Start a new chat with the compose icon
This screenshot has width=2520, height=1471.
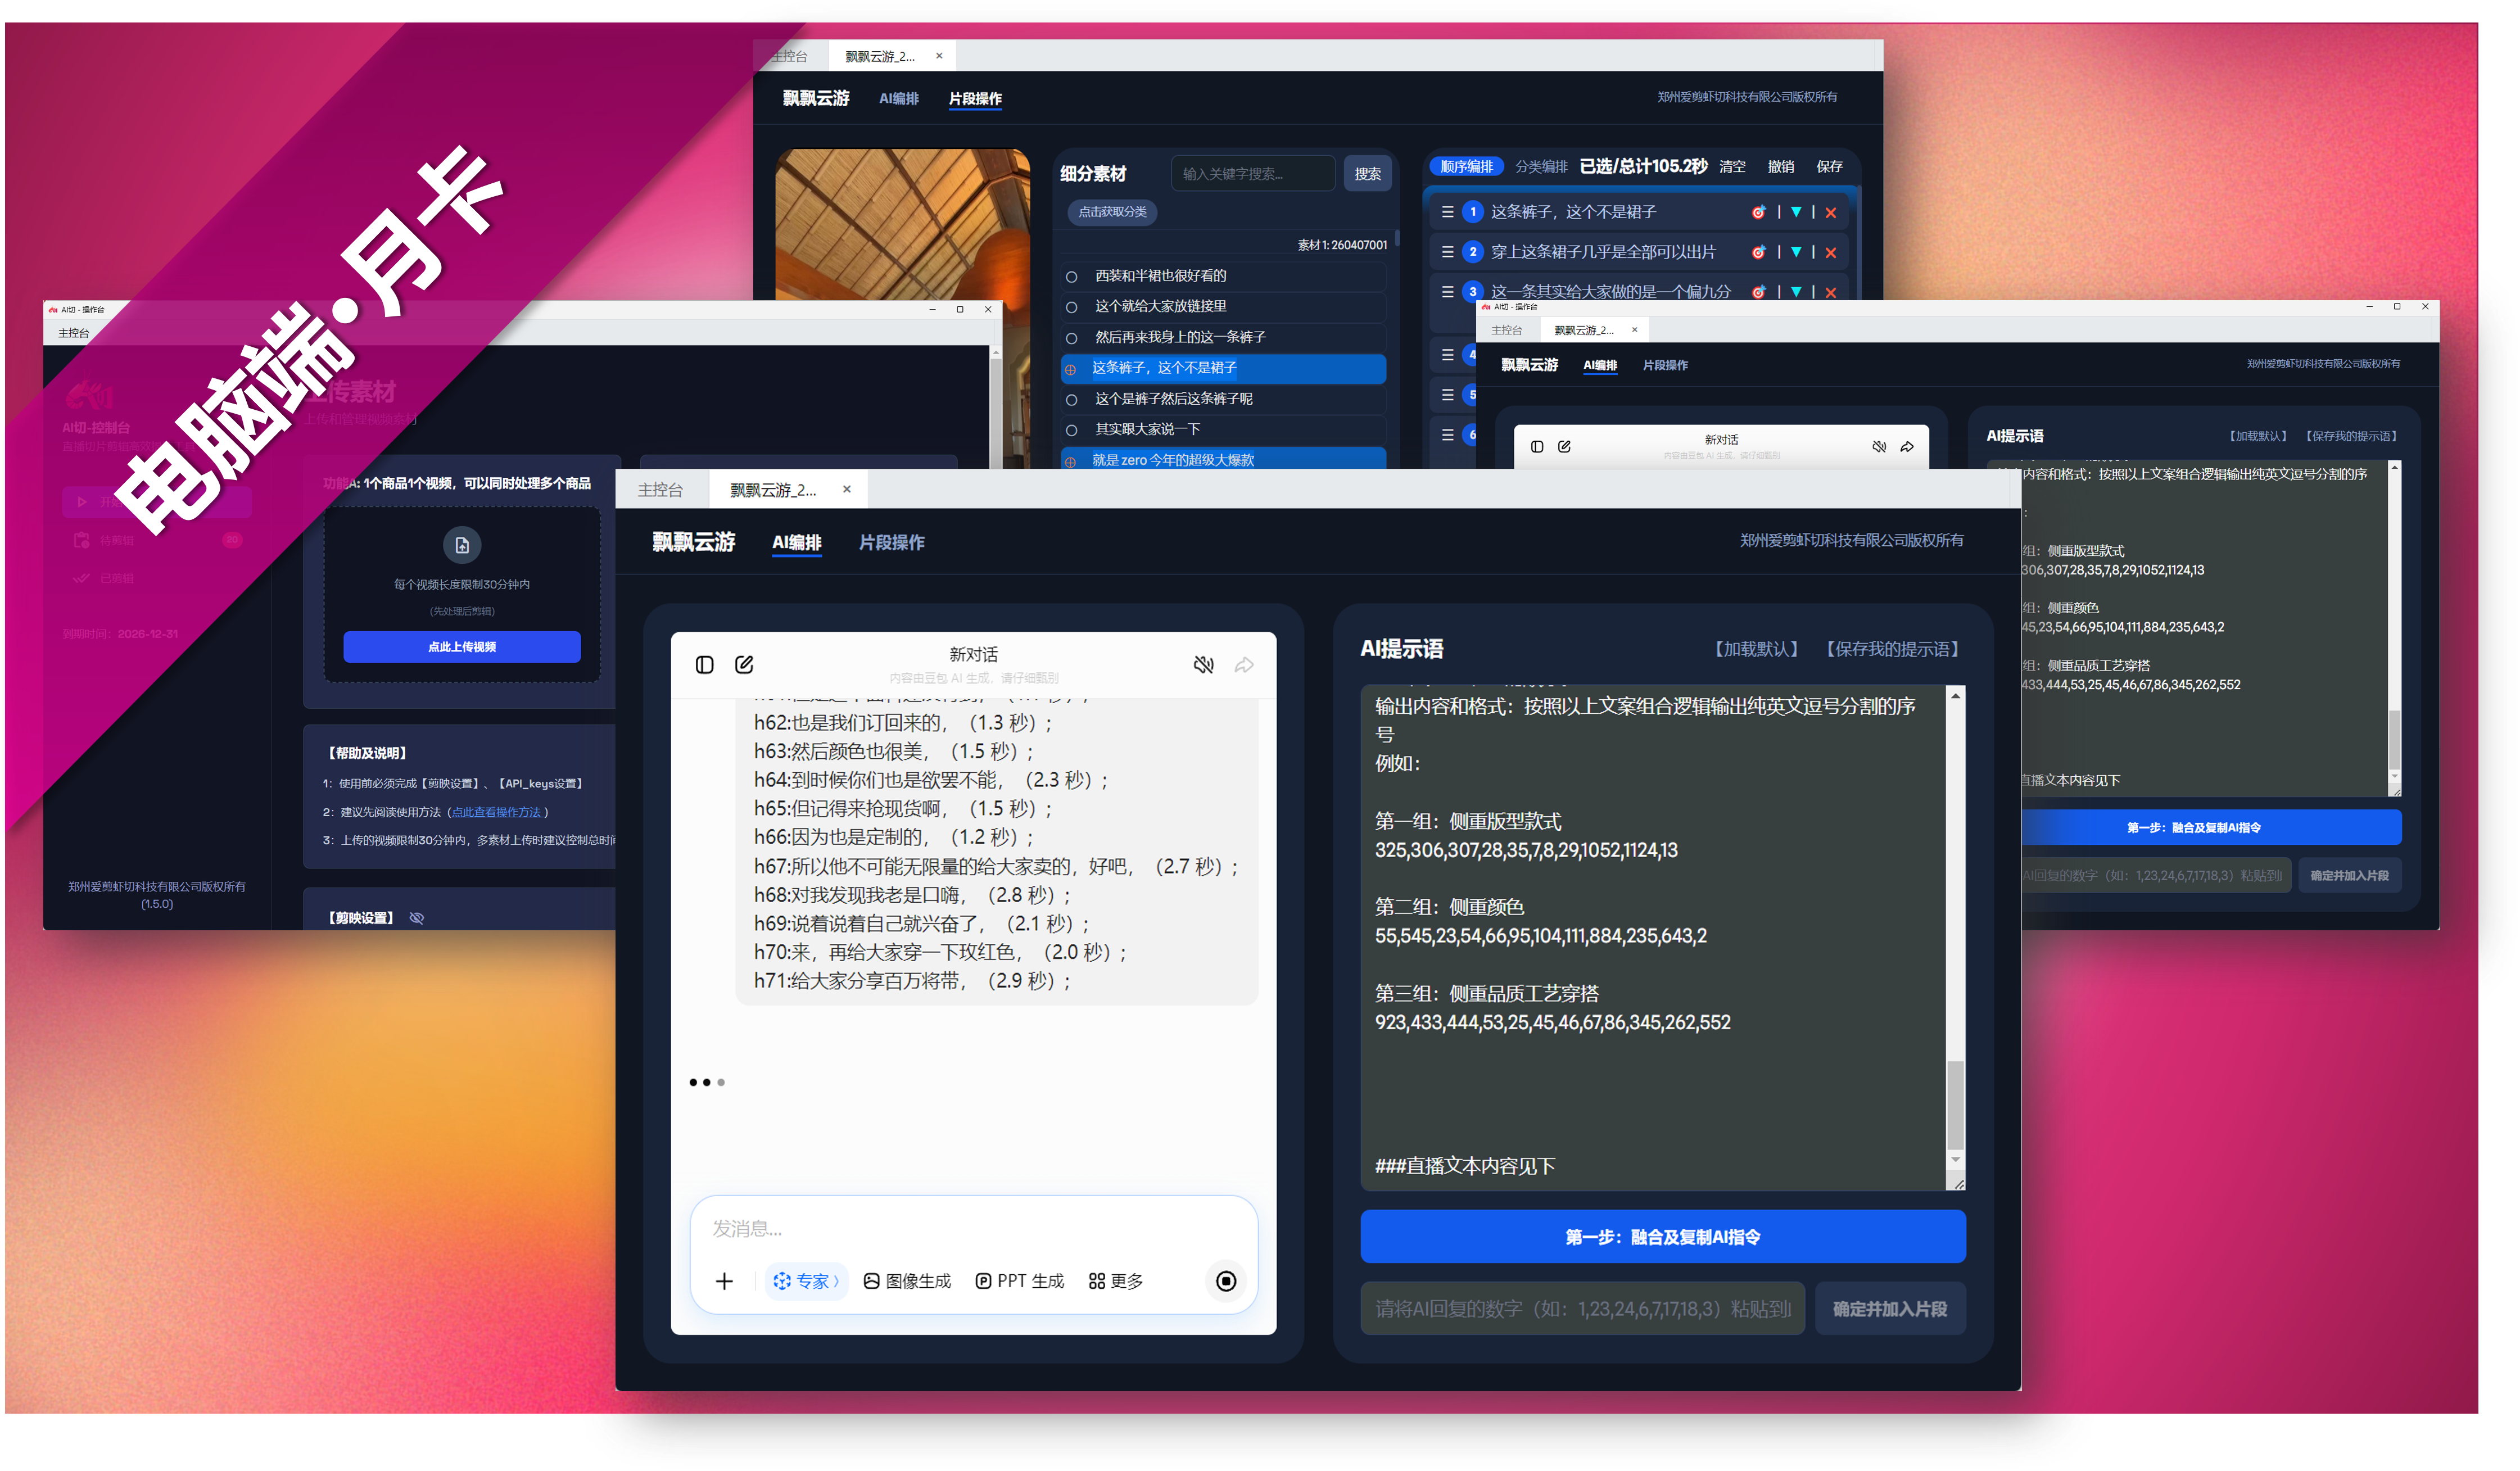point(744,665)
